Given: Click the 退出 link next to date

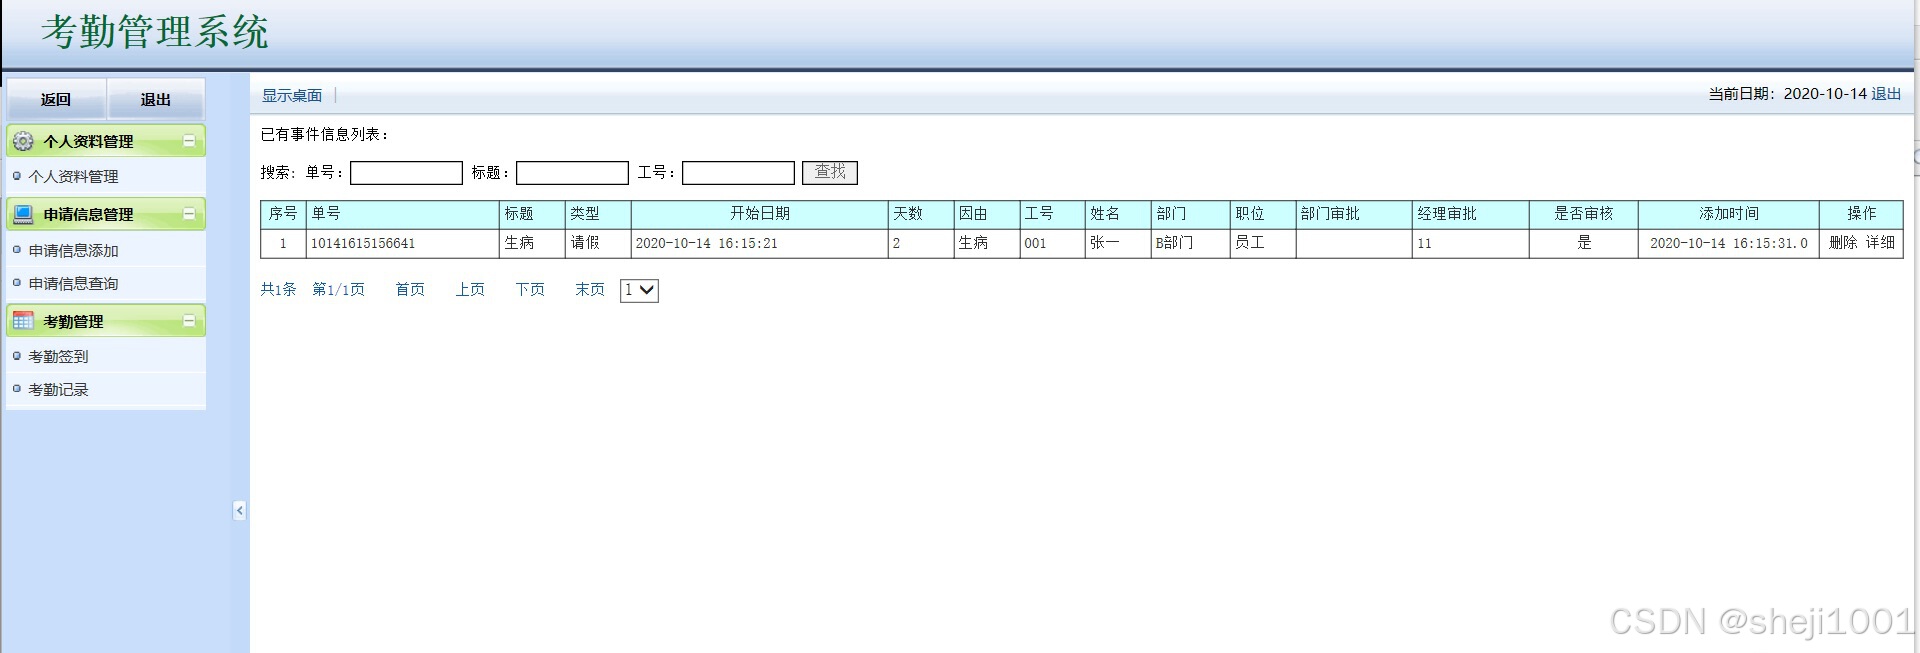Looking at the screenshot, I should [x=1886, y=93].
